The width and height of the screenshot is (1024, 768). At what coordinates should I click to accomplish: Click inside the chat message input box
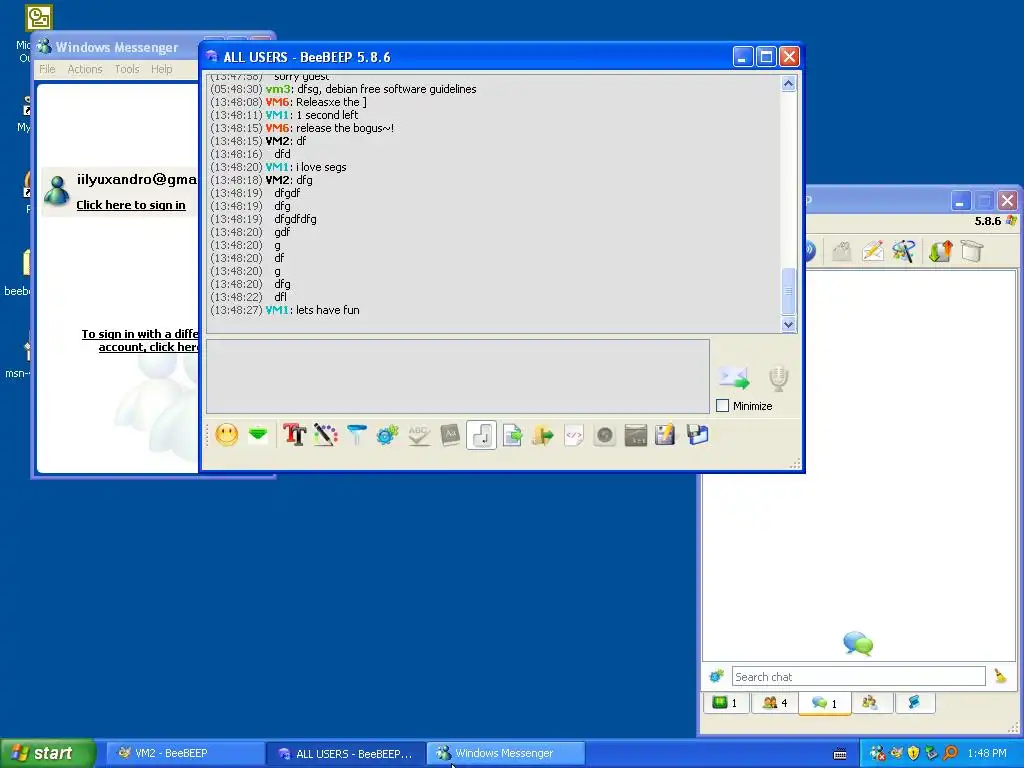point(458,376)
